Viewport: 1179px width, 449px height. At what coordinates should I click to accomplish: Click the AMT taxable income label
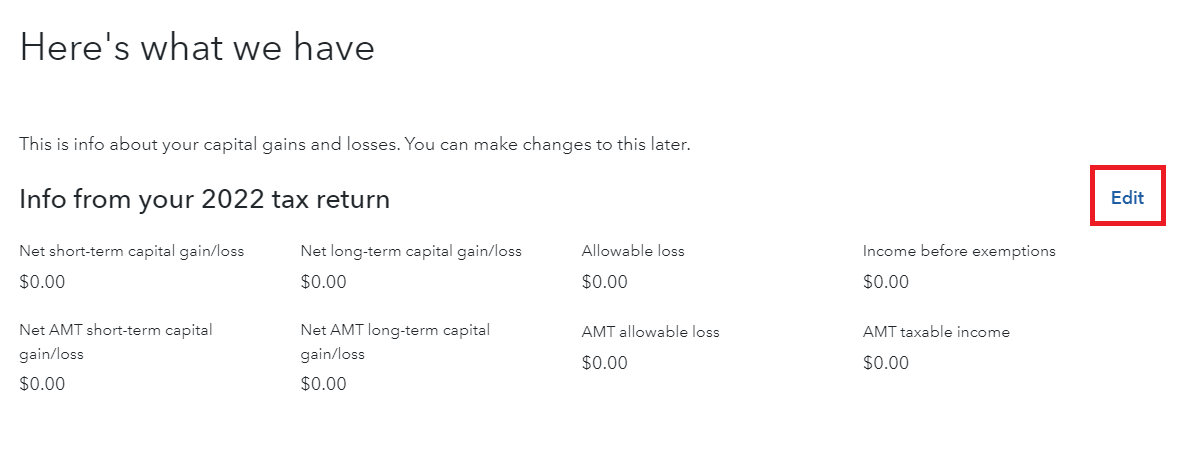pyautogui.click(x=936, y=332)
